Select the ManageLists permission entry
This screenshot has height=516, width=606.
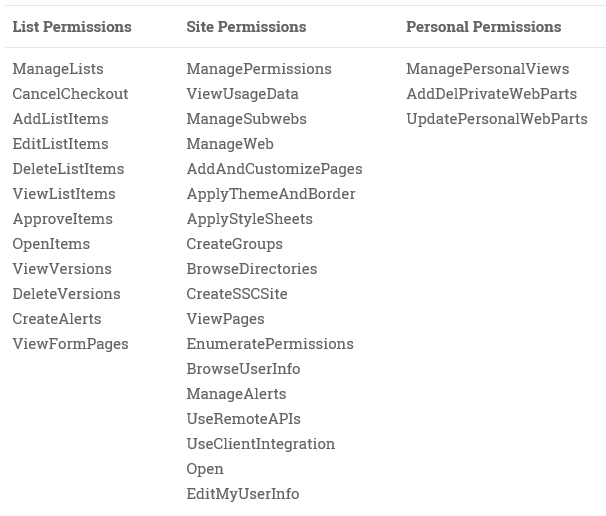point(58,69)
